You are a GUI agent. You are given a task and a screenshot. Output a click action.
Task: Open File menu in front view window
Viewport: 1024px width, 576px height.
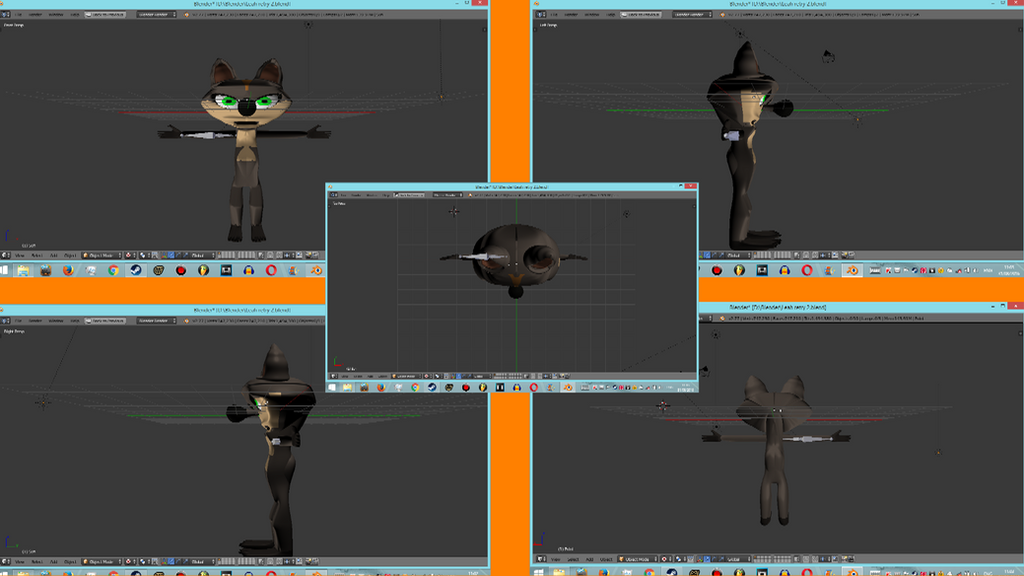click(x=19, y=14)
